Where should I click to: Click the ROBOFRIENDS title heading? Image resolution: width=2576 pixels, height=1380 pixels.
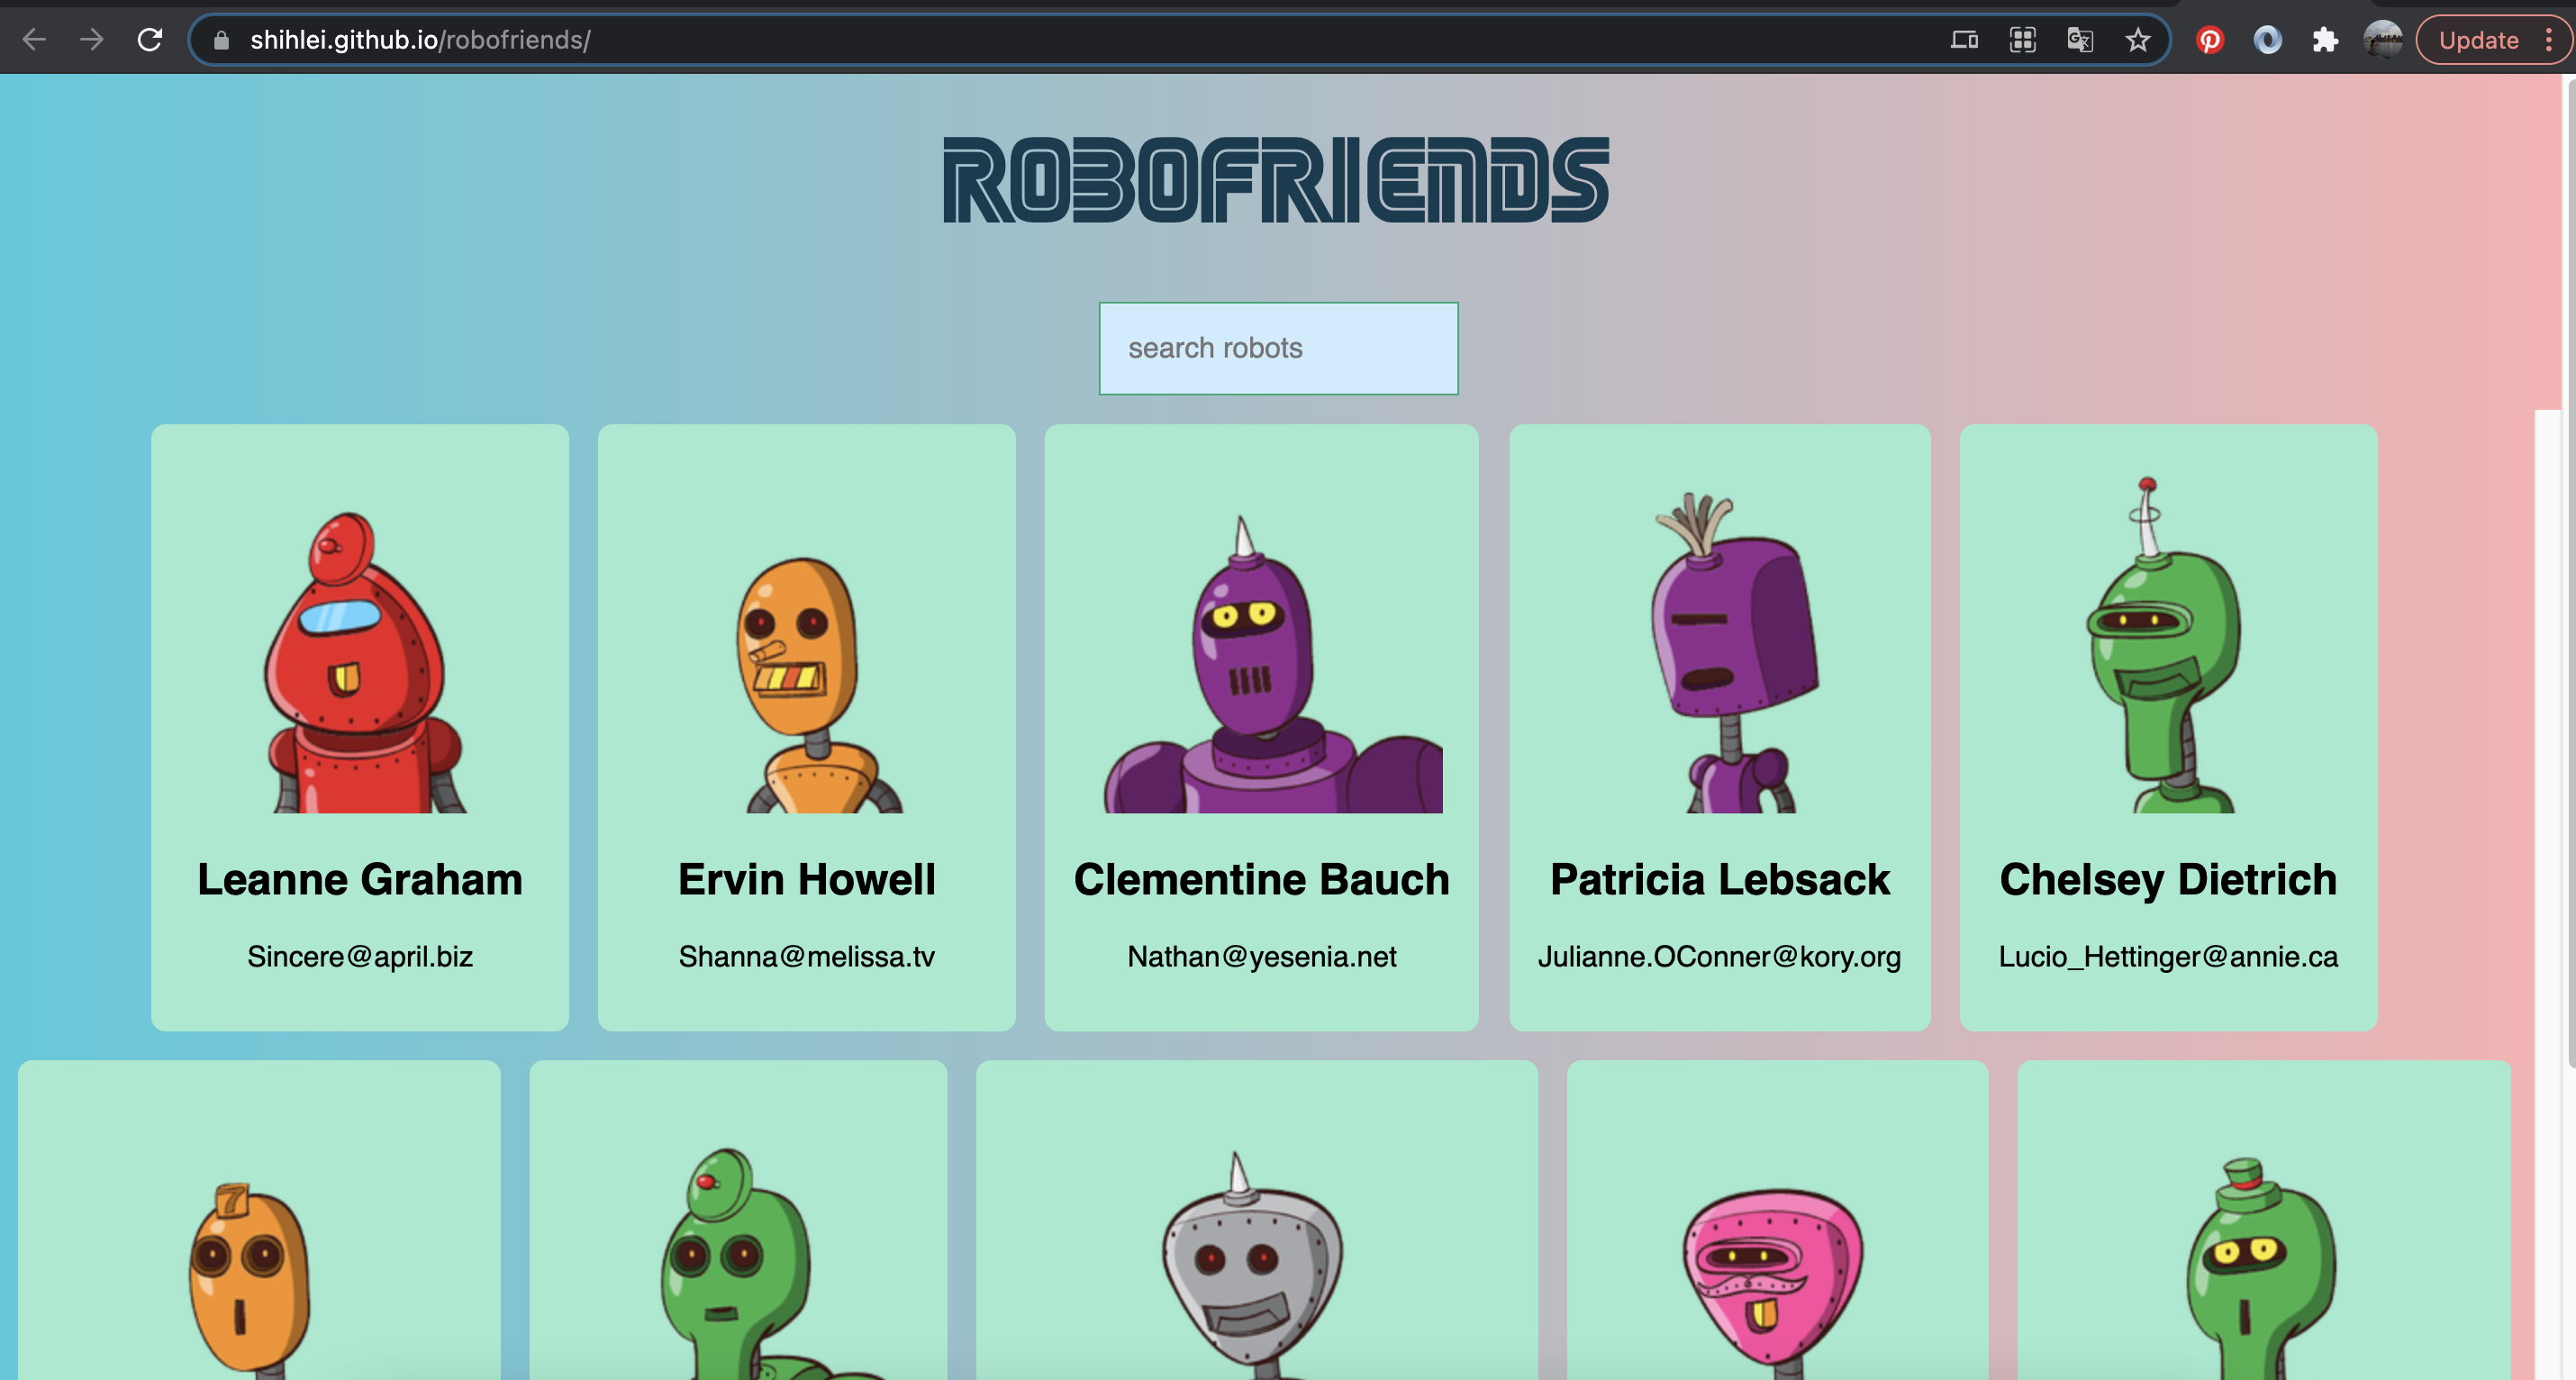[1276, 180]
